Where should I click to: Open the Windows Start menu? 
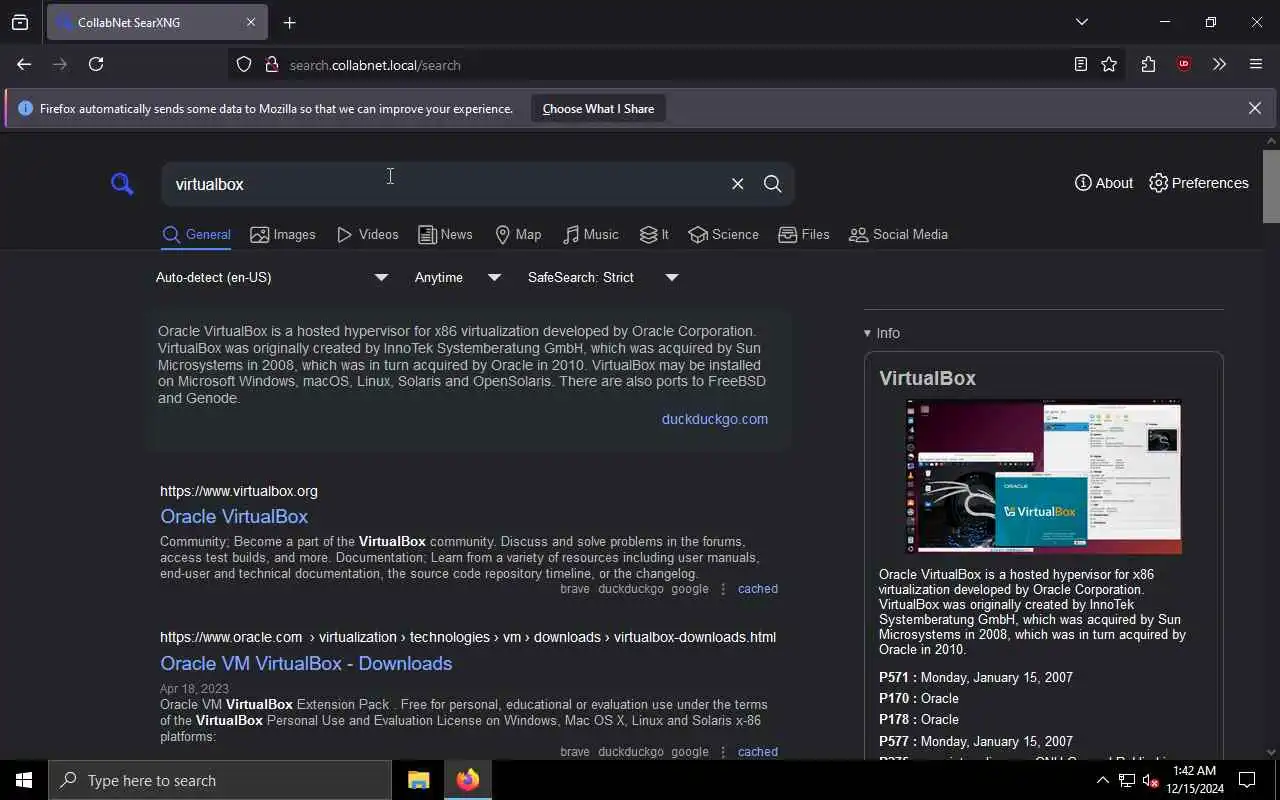pyautogui.click(x=24, y=780)
